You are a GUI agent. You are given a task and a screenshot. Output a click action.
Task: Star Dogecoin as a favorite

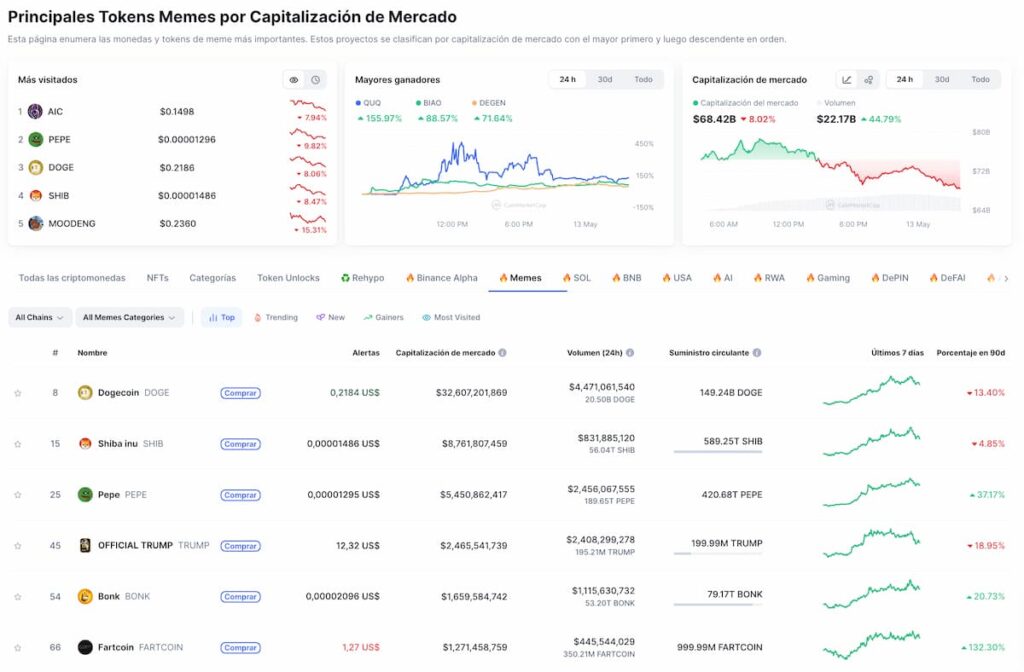pos(18,393)
